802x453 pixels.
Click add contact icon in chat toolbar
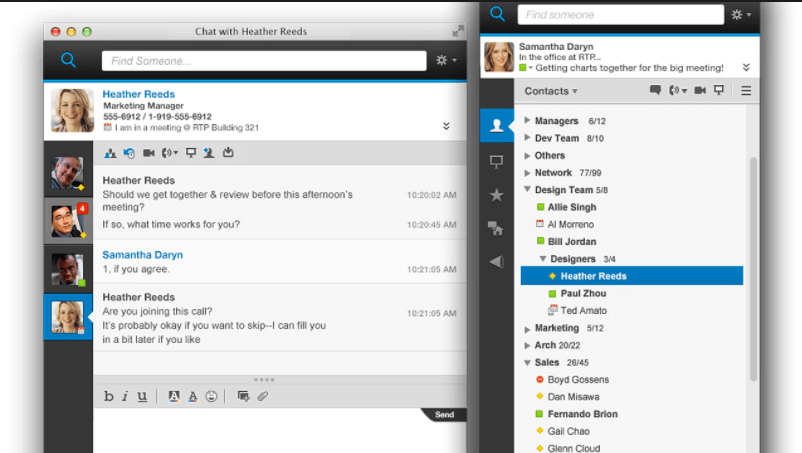coord(209,153)
